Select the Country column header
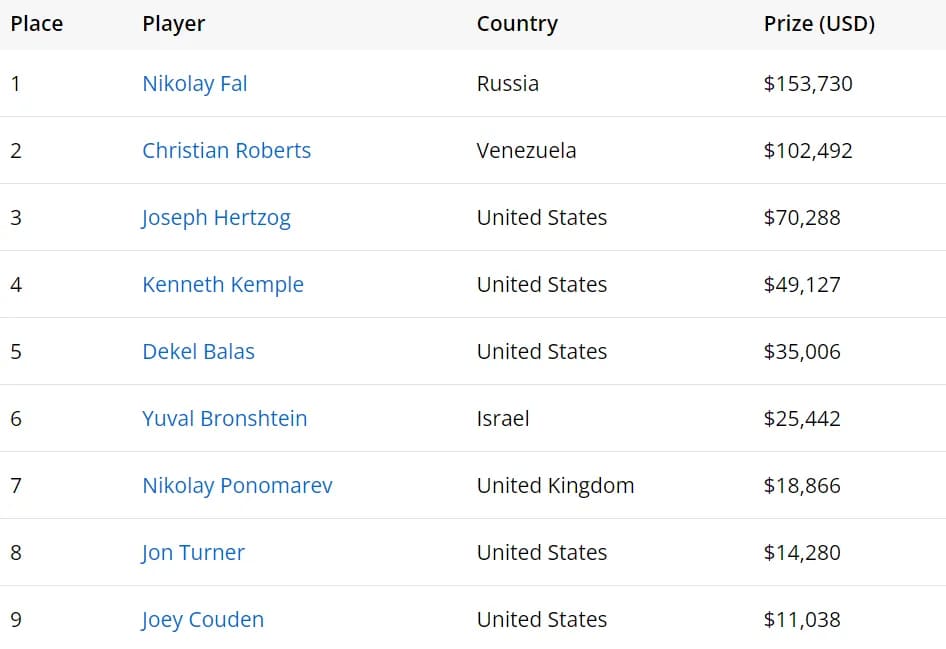 pos(517,24)
